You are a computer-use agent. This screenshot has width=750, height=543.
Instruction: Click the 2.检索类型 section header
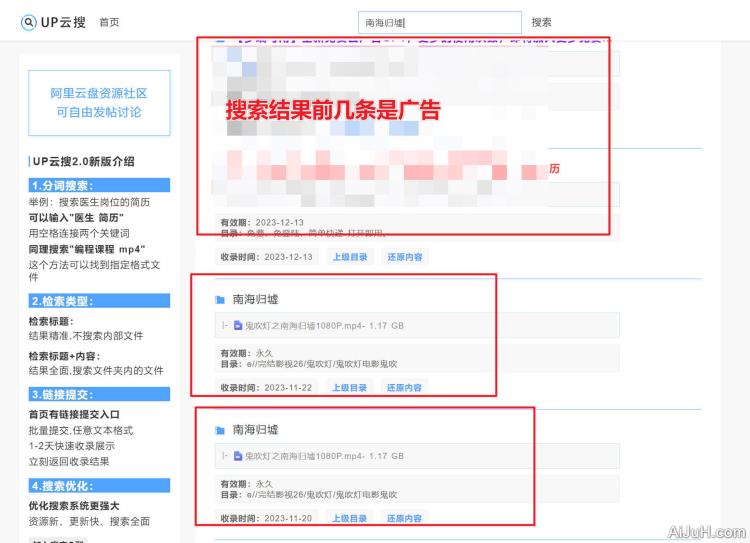[x=99, y=301]
